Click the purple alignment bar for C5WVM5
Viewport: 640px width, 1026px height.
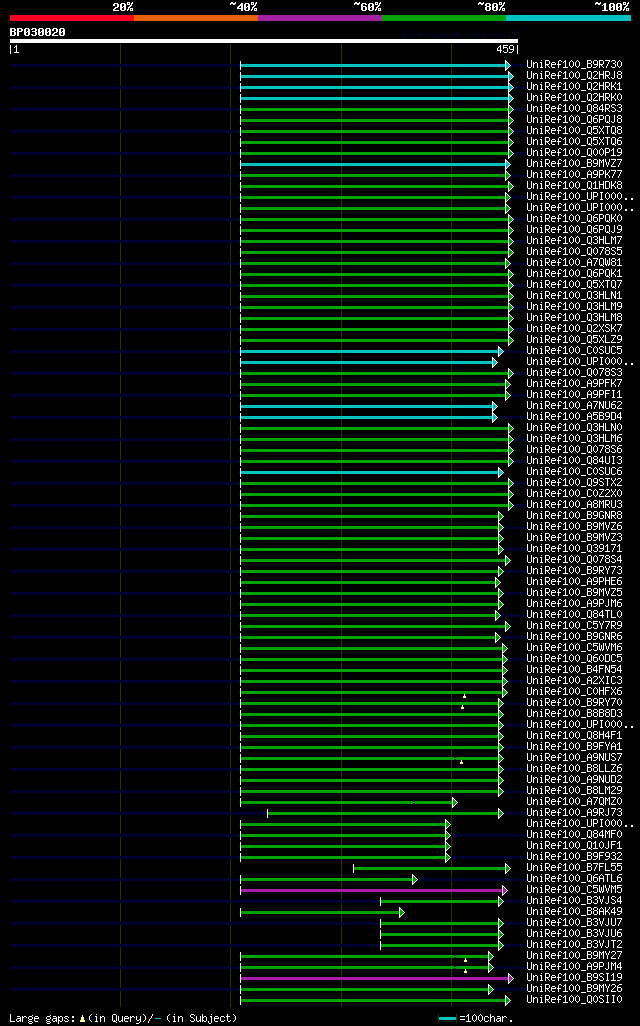tap(374, 891)
